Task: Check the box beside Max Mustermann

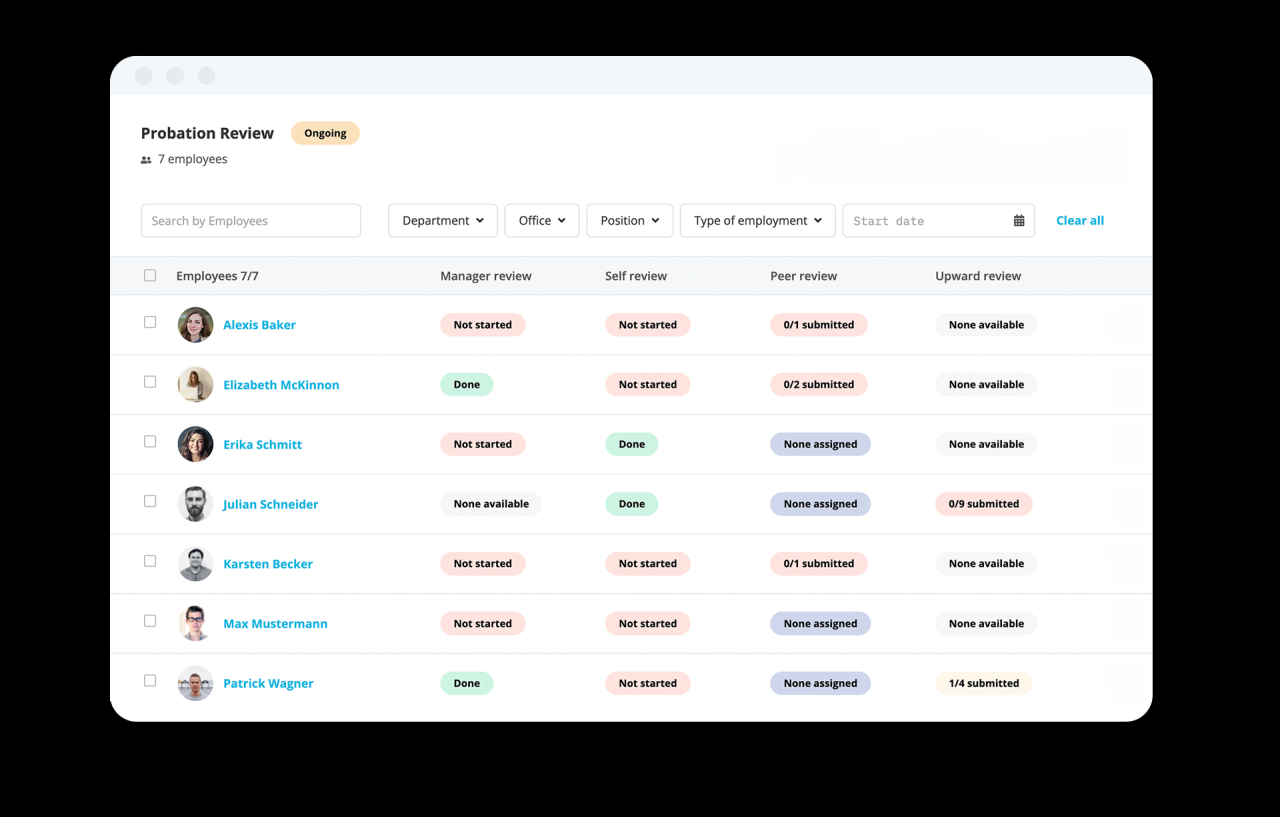Action: (x=150, y=620)
